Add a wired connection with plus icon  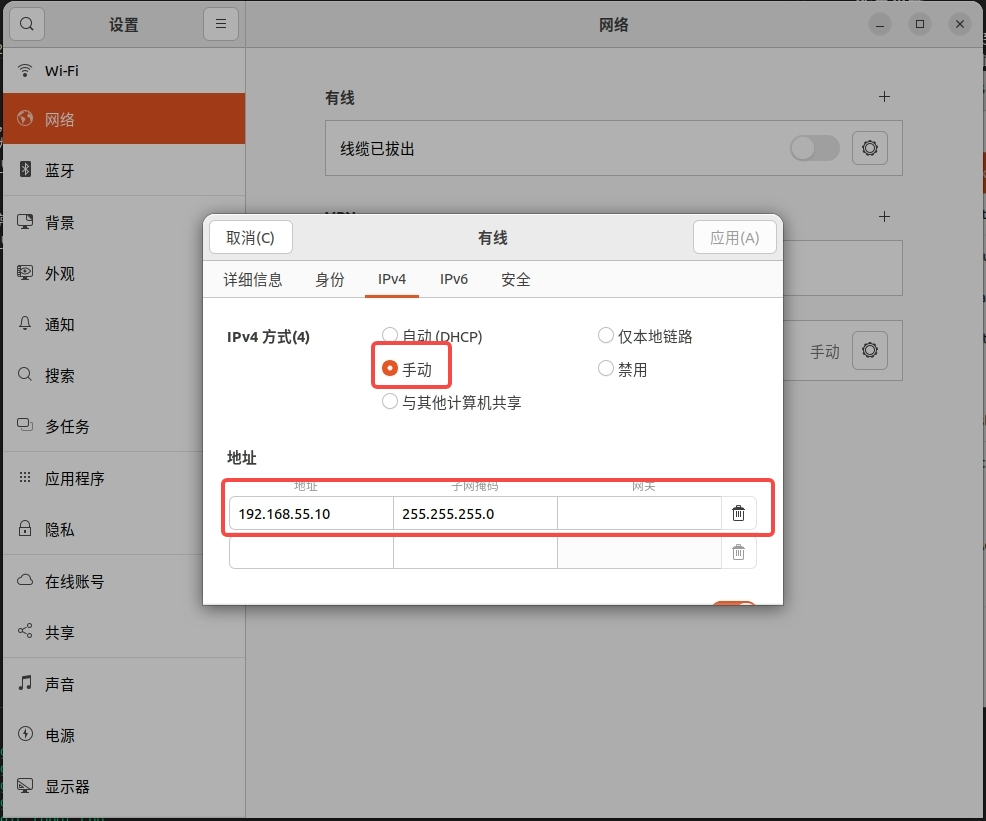884,97
